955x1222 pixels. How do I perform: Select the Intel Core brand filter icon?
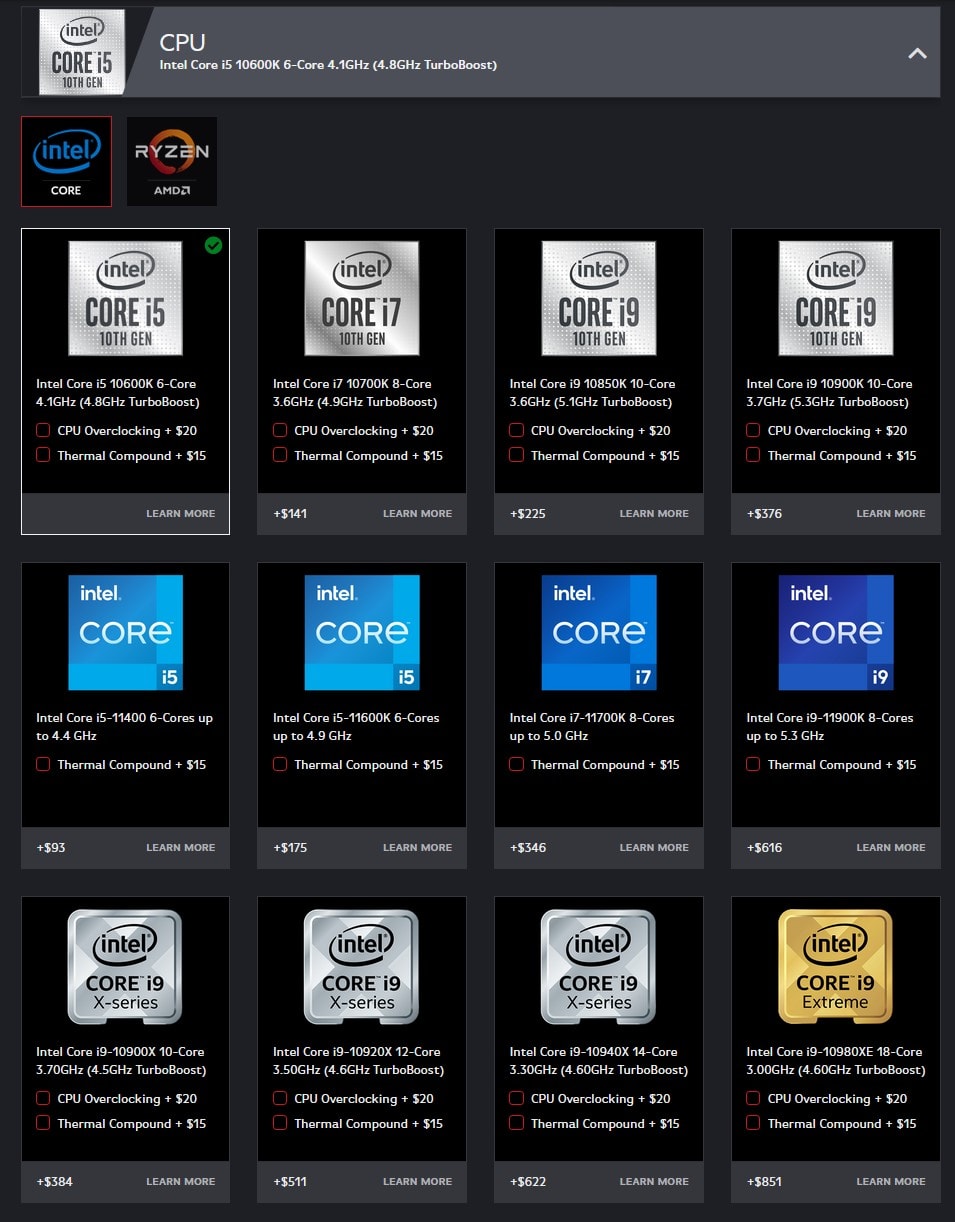coord(66,161)
